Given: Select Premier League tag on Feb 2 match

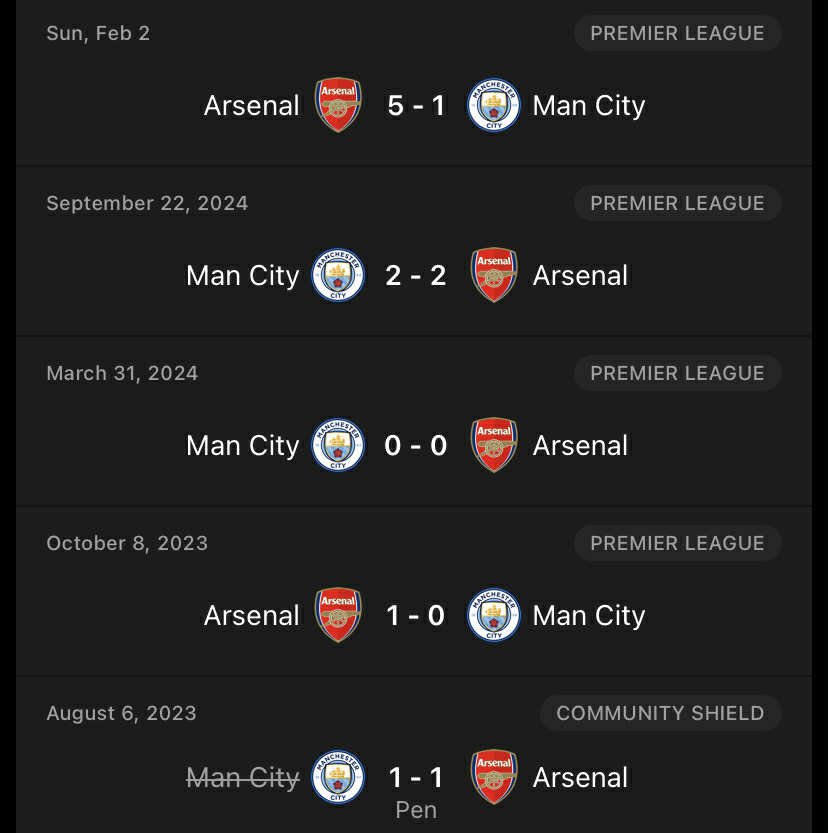Looking at the screenshot, I should tap(677, 33).
